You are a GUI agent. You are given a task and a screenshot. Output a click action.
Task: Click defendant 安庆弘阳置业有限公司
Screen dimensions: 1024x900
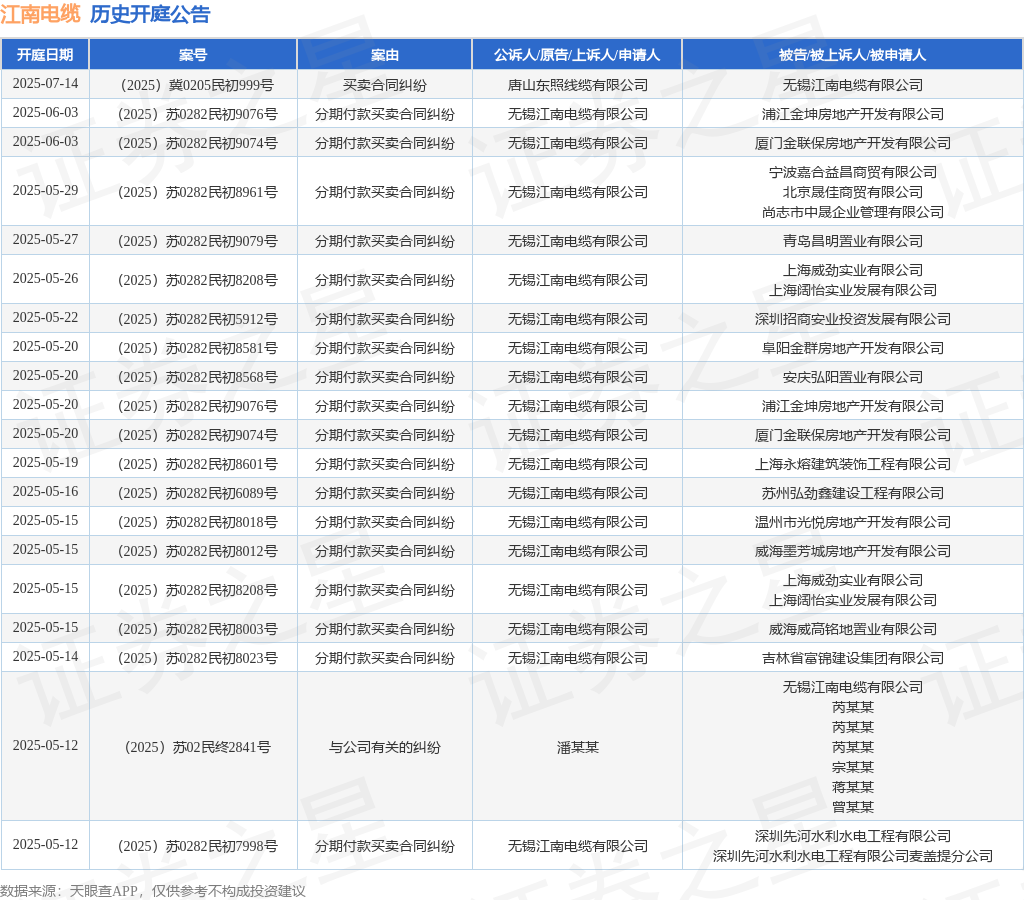tap(853, 377)
